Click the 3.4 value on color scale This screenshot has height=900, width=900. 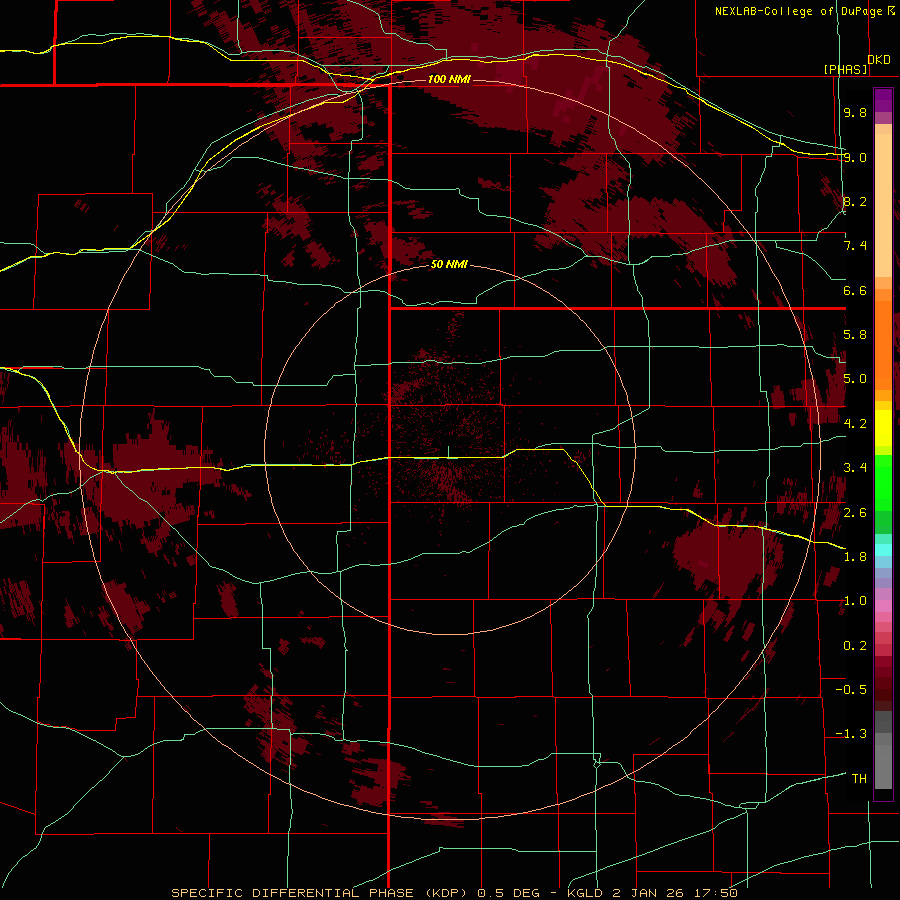pyautogui.click(x=855, y=468)
